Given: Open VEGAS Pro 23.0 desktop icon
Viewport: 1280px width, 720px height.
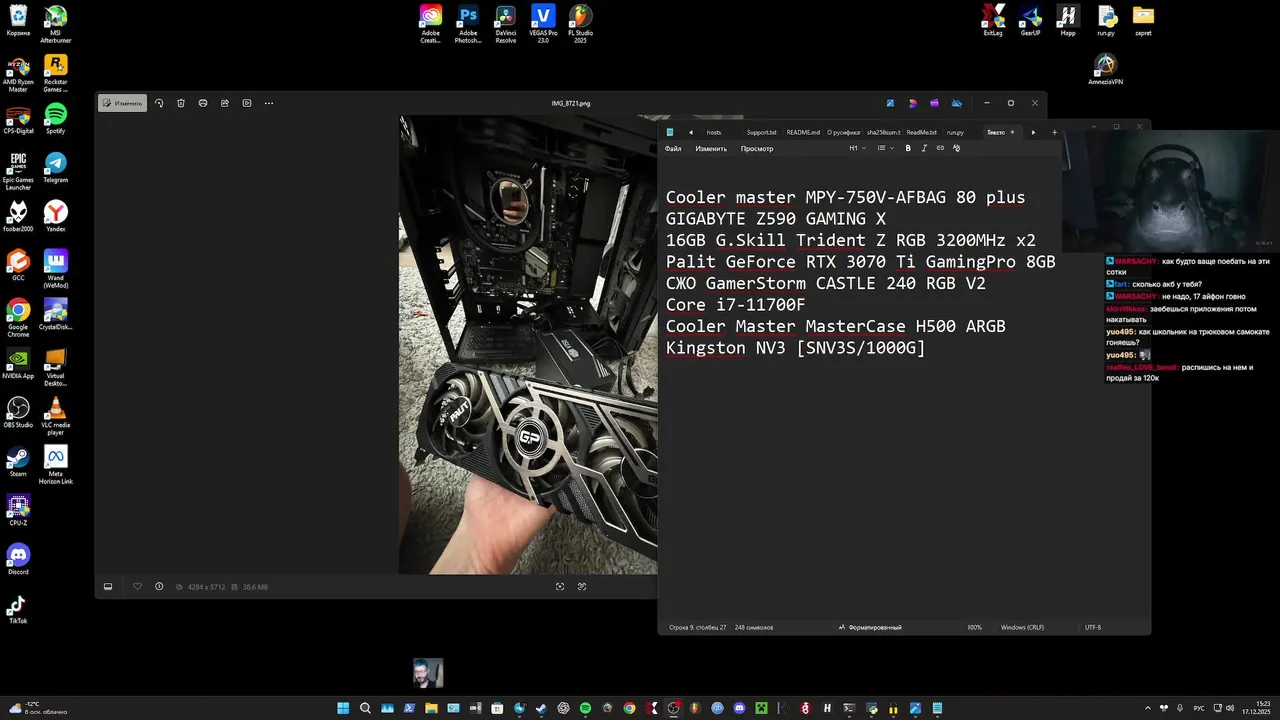Looking at the screenshot, I should 543,24.
